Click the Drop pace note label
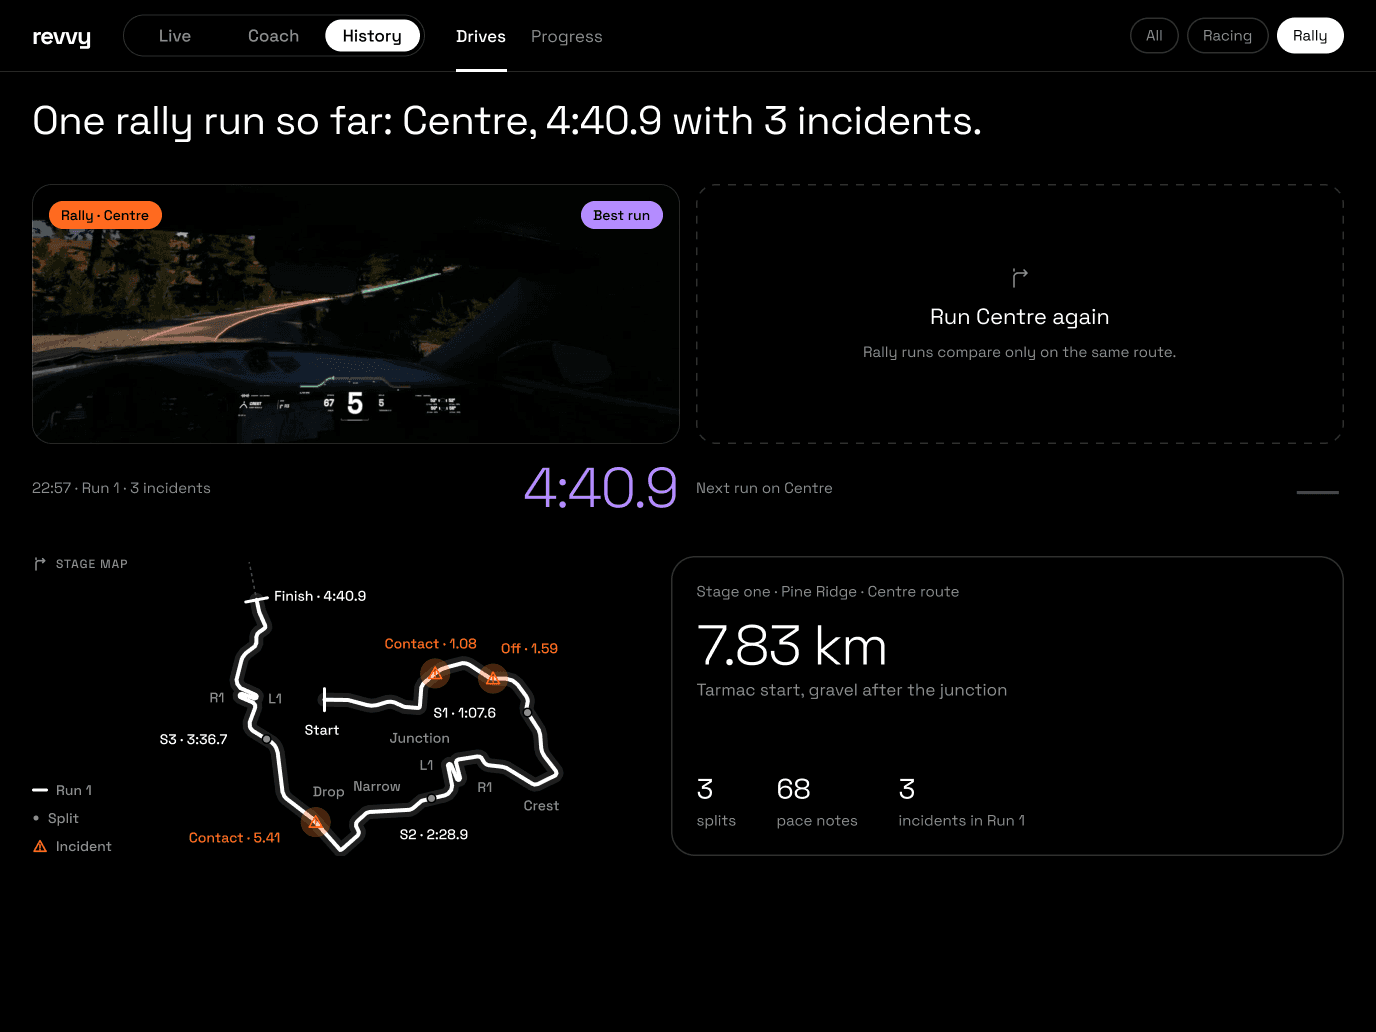Viewport: 1376px width, 1032px height. tap(328, 792)
